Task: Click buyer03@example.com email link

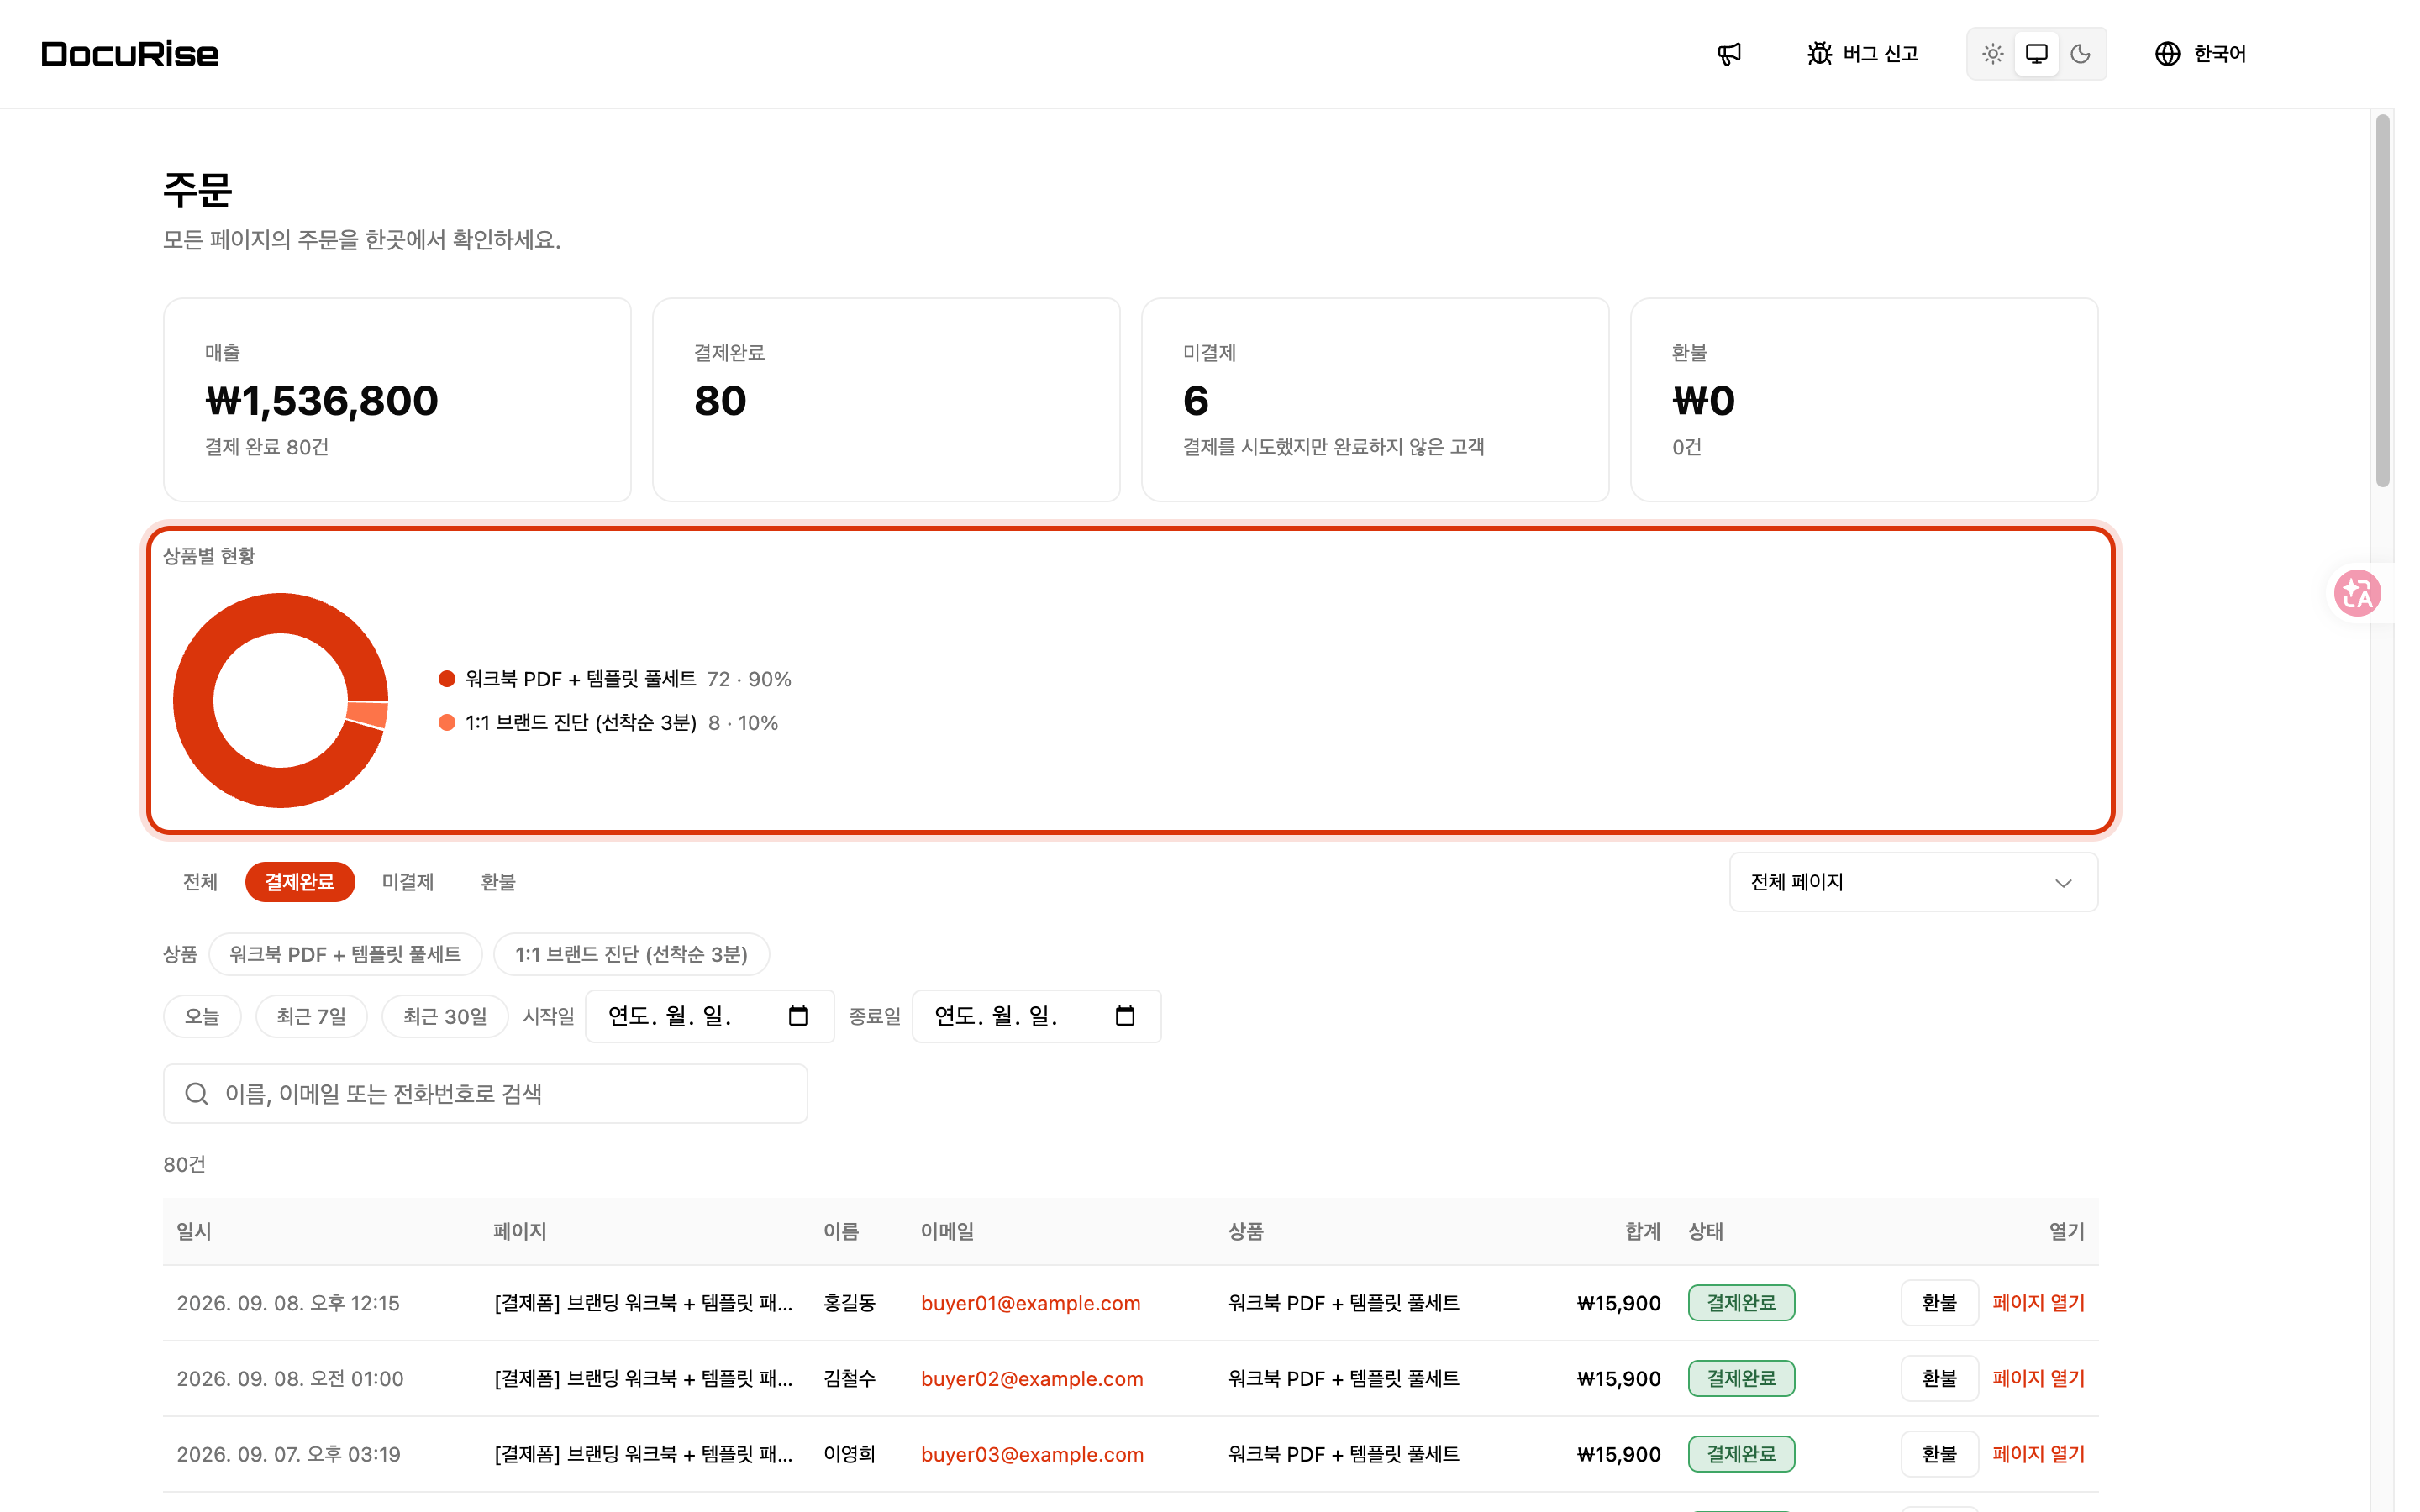Action: coord(1032,1454)
